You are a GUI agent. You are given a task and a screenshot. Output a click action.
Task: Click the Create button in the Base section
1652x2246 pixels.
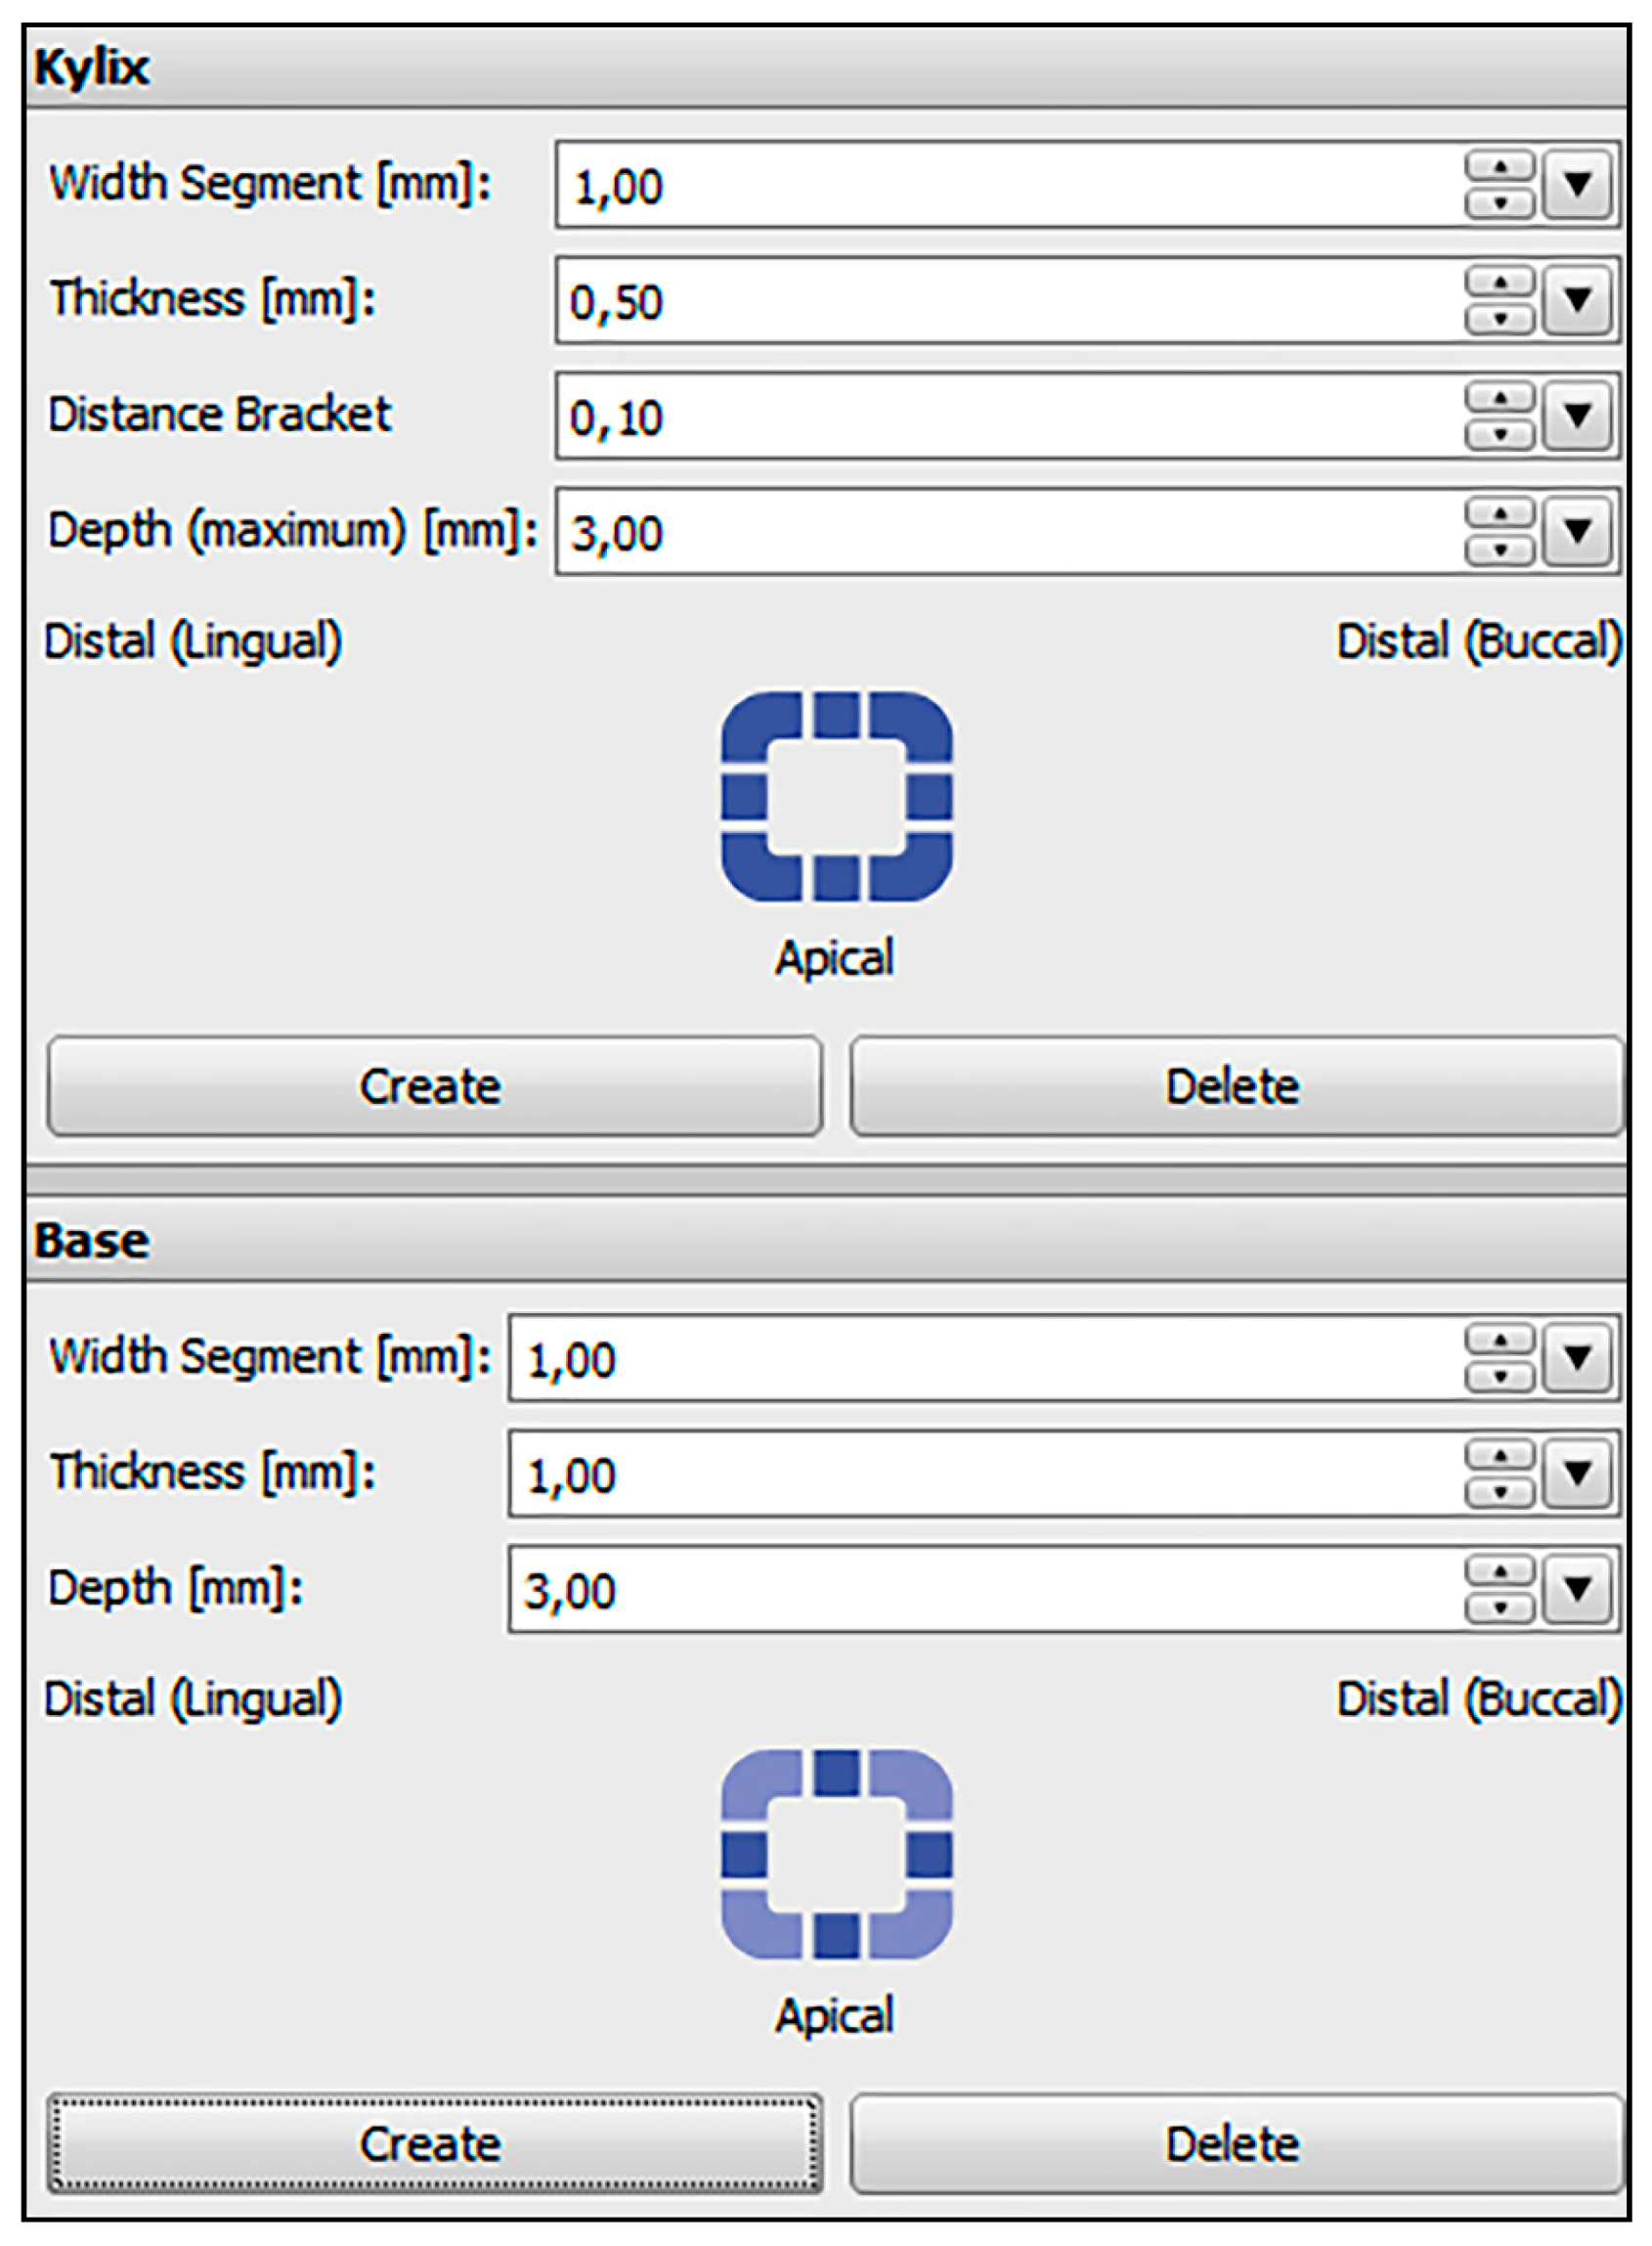pyautogui.click(x=434, y=2144)
